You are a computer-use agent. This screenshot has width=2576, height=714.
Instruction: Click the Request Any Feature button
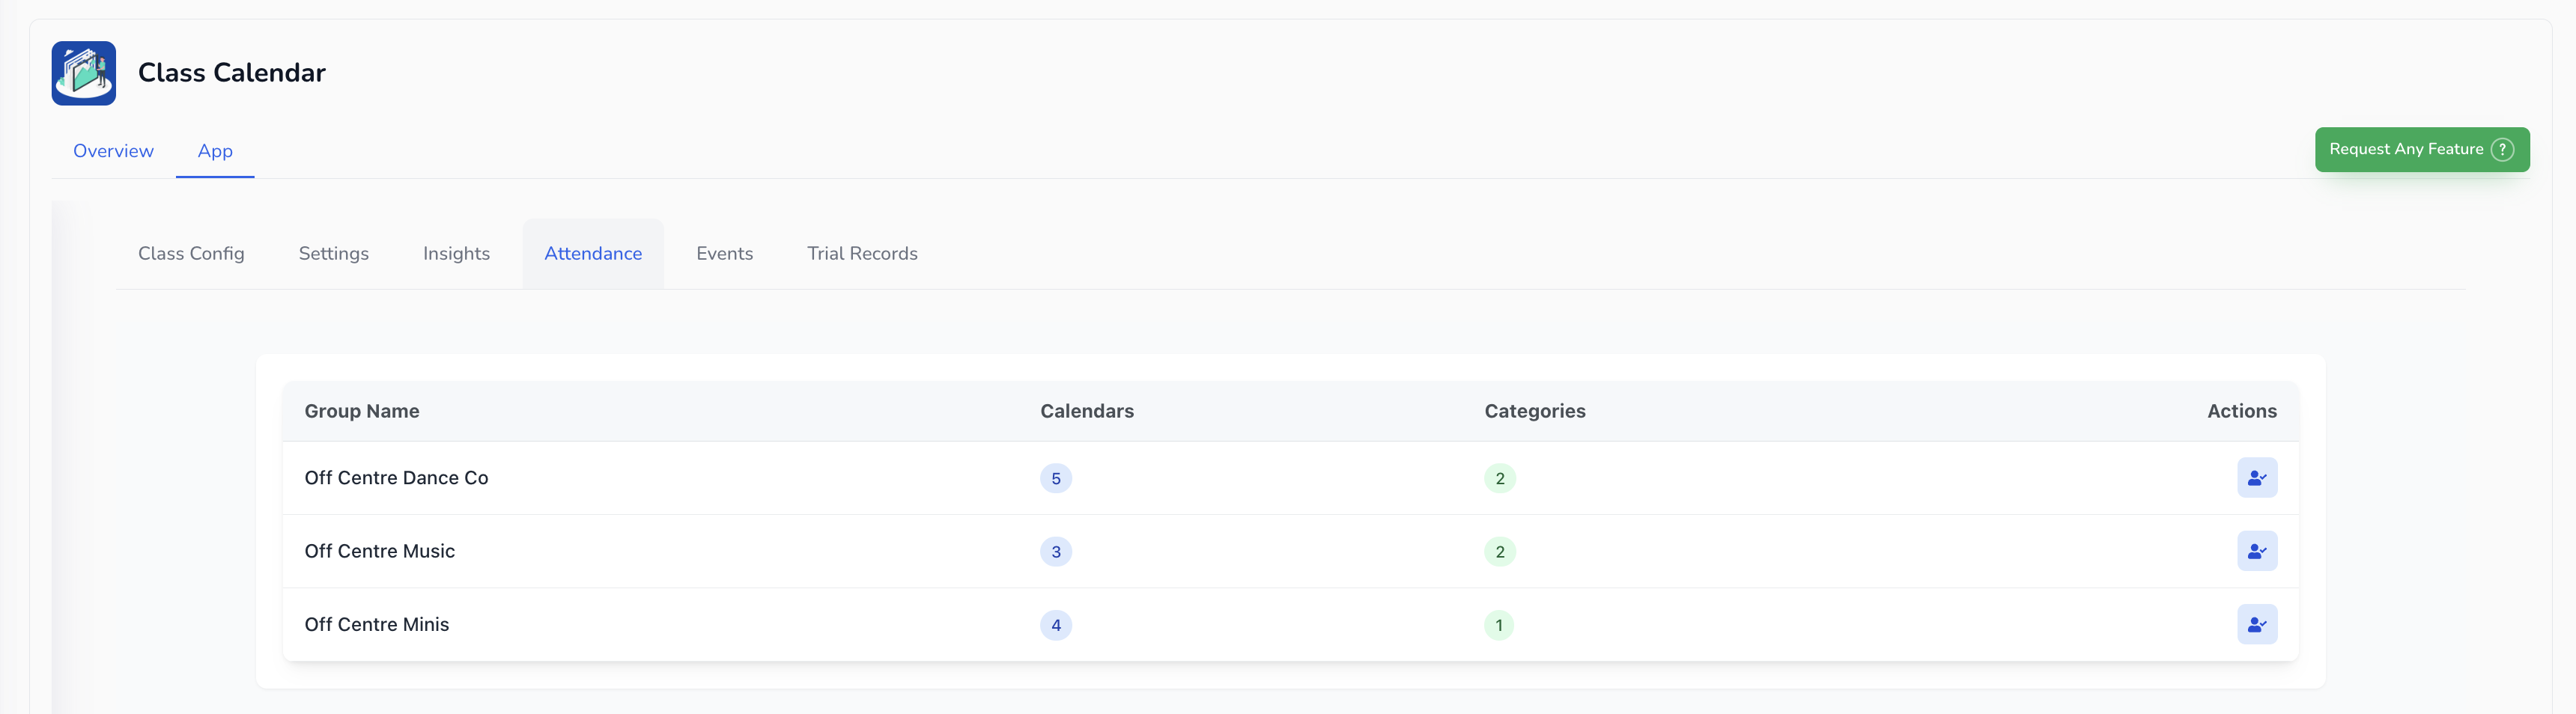point(2421,150)
